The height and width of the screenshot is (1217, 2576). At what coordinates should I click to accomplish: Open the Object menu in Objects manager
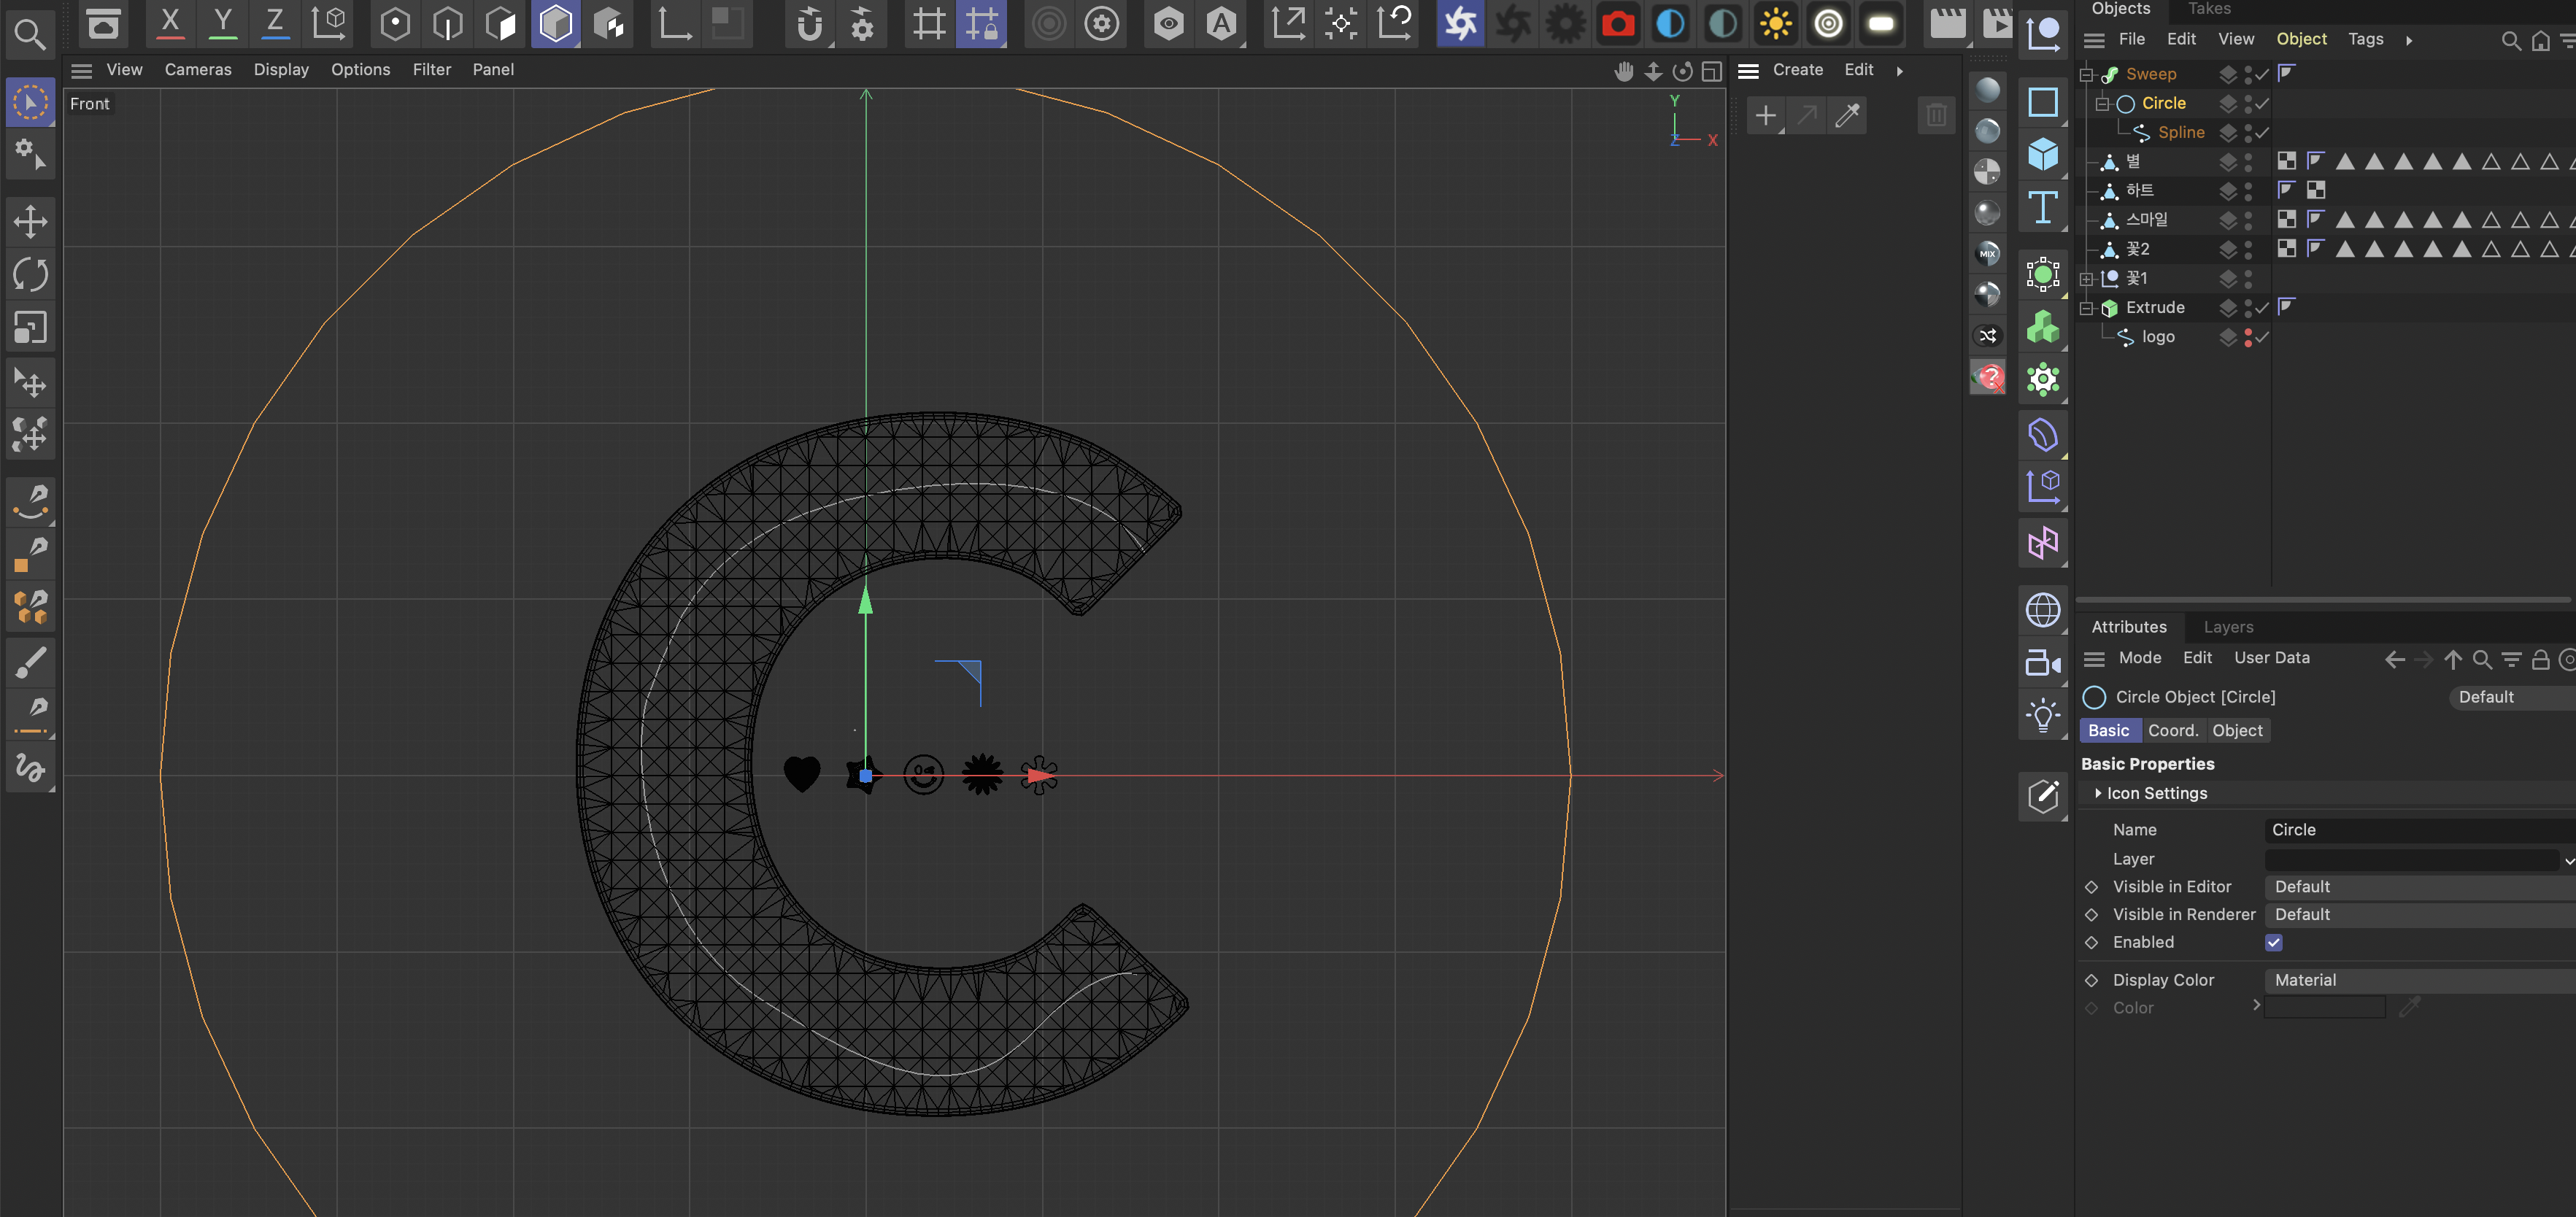2301,39
